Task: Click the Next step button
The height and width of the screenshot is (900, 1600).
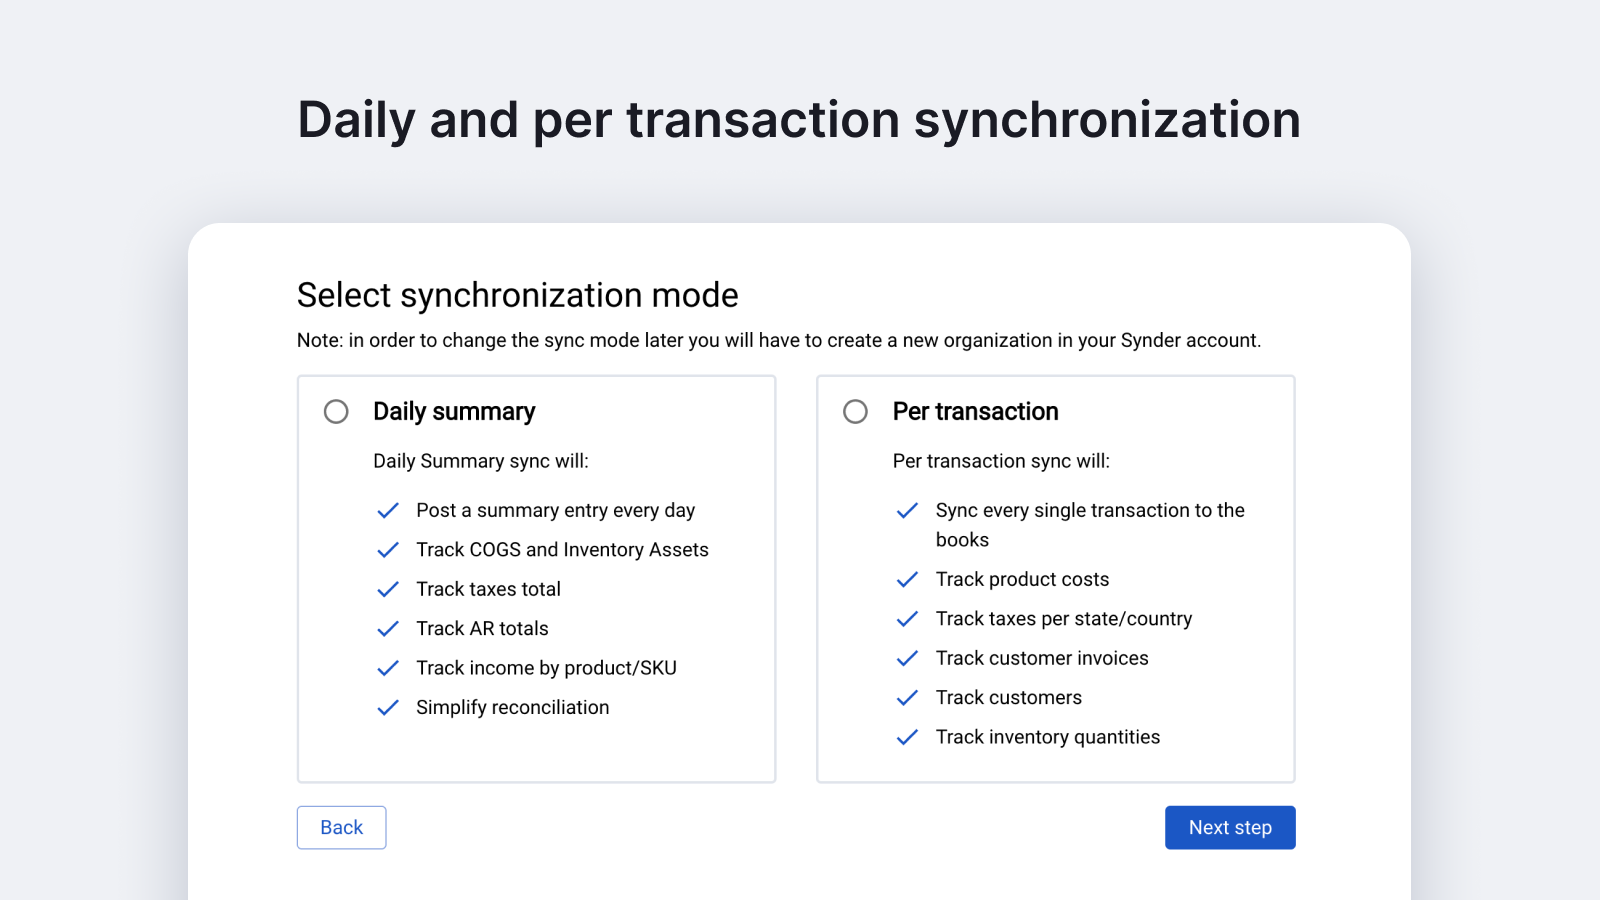Action: tap(1230, 827)
